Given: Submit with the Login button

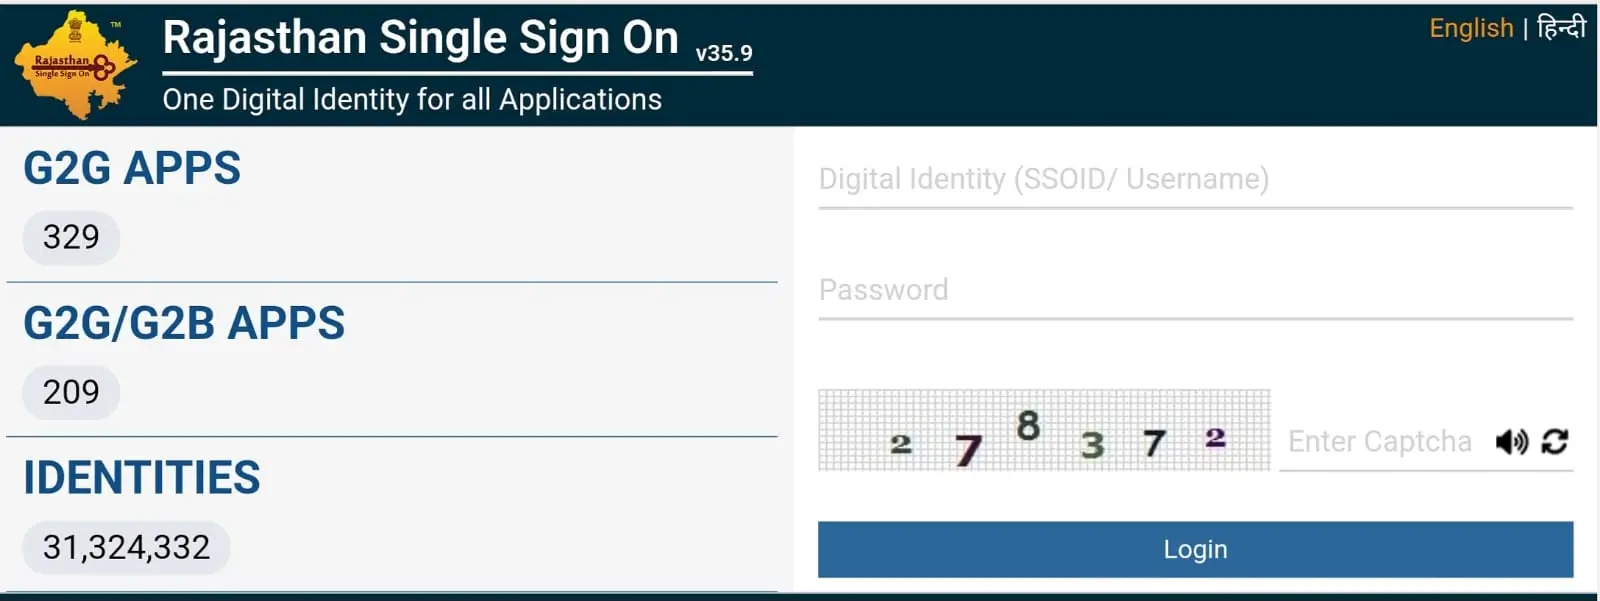Looking at the screenshot, I should pos(1195,549).
